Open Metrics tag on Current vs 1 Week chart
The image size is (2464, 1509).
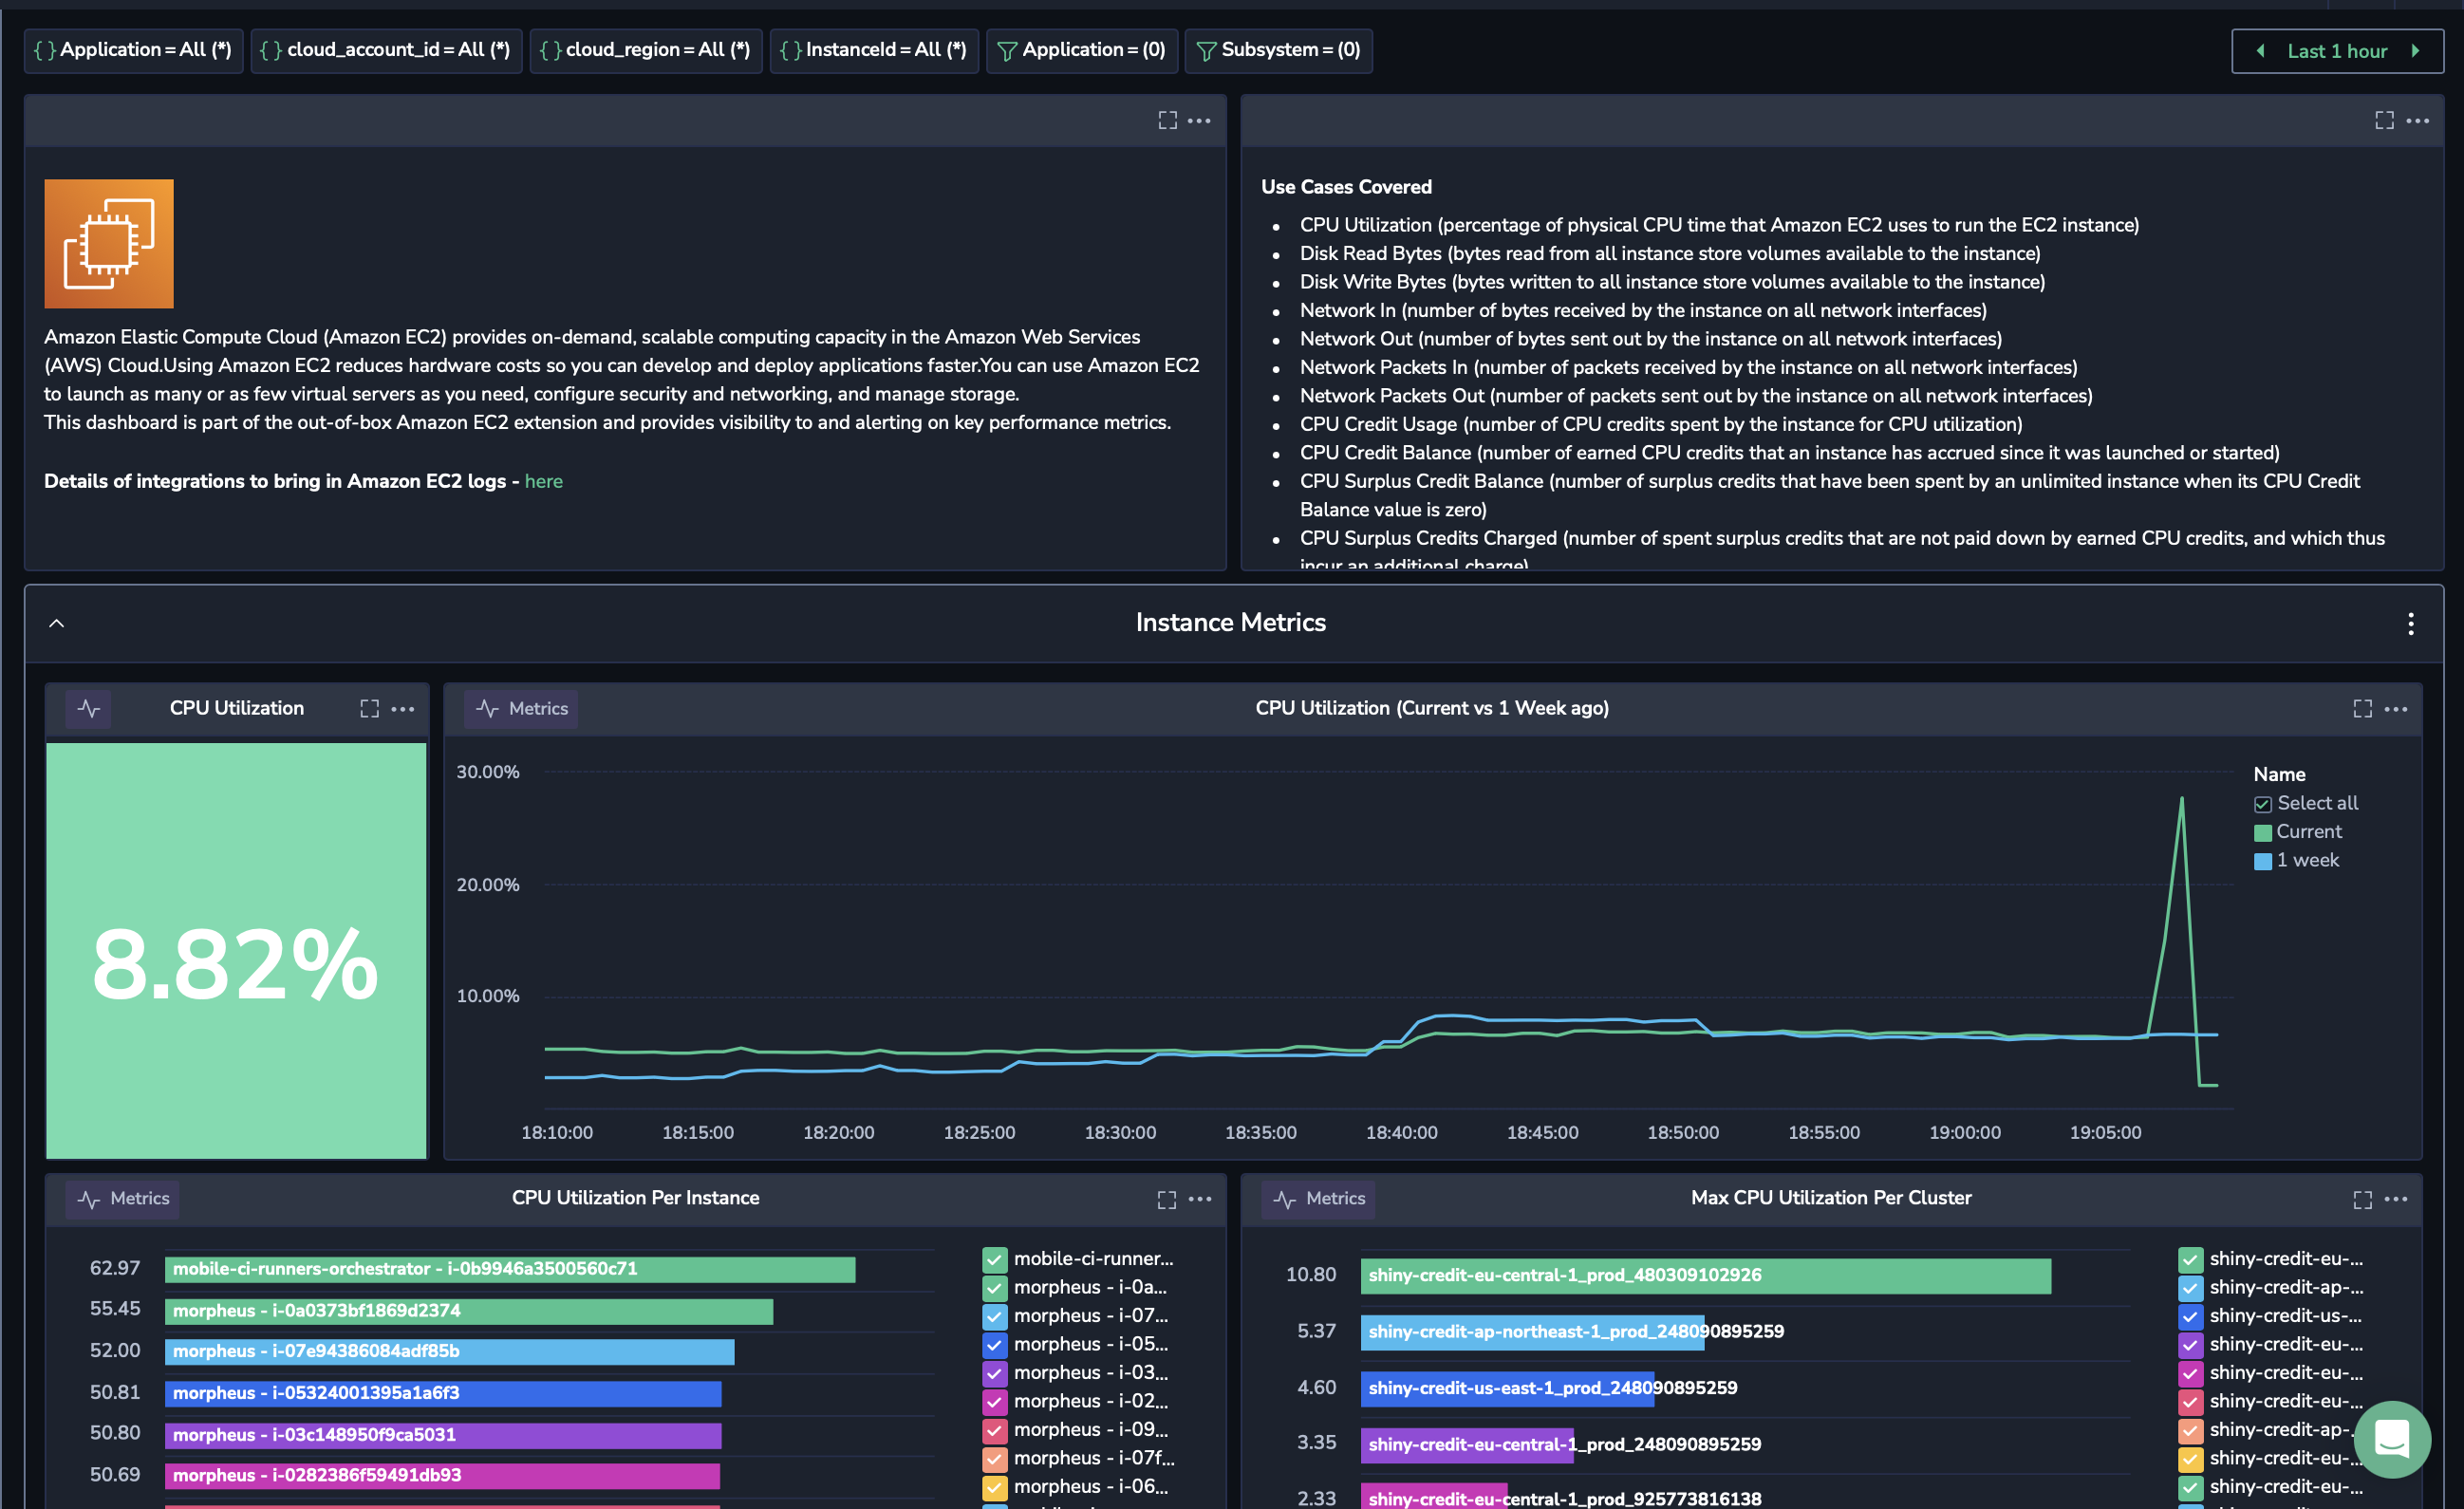click(521, 708)
